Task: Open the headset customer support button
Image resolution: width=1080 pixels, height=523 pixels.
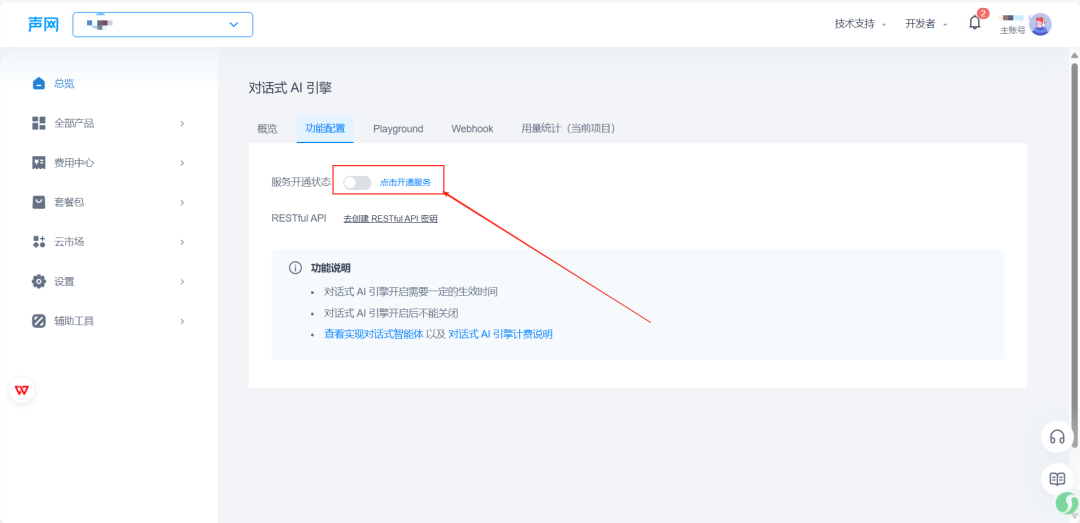Action: [x=1057, y=437]
